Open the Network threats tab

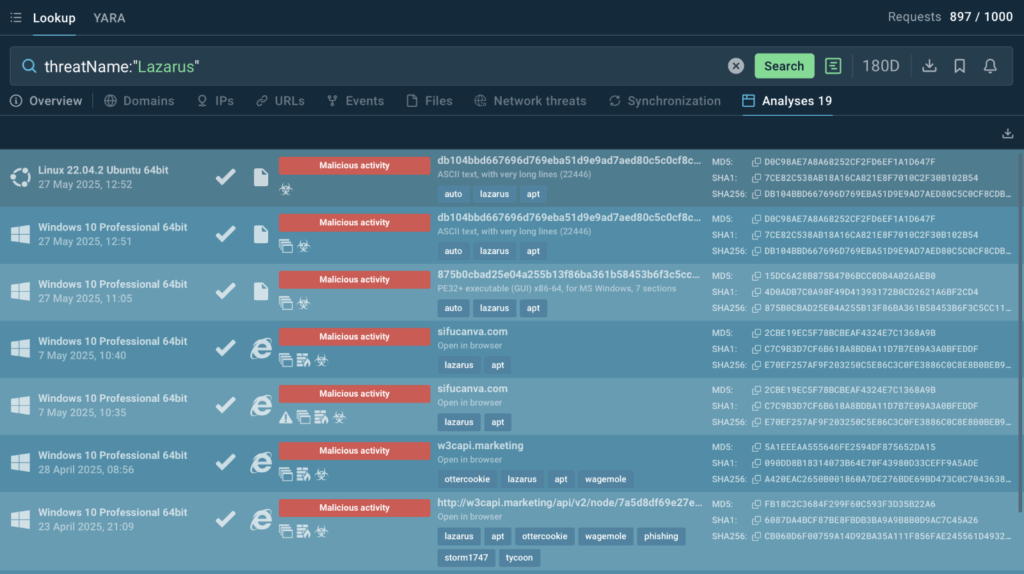[530, 101]
